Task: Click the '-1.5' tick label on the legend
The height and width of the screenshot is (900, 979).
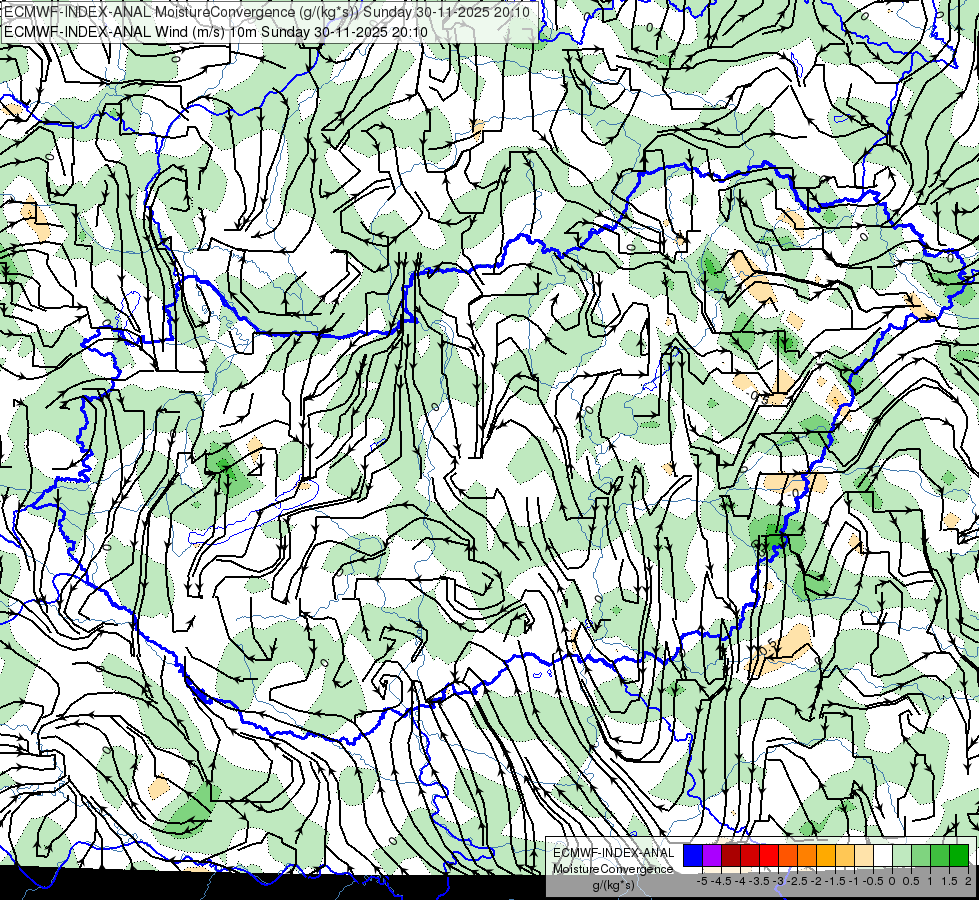Action: [x=835, y=881]
